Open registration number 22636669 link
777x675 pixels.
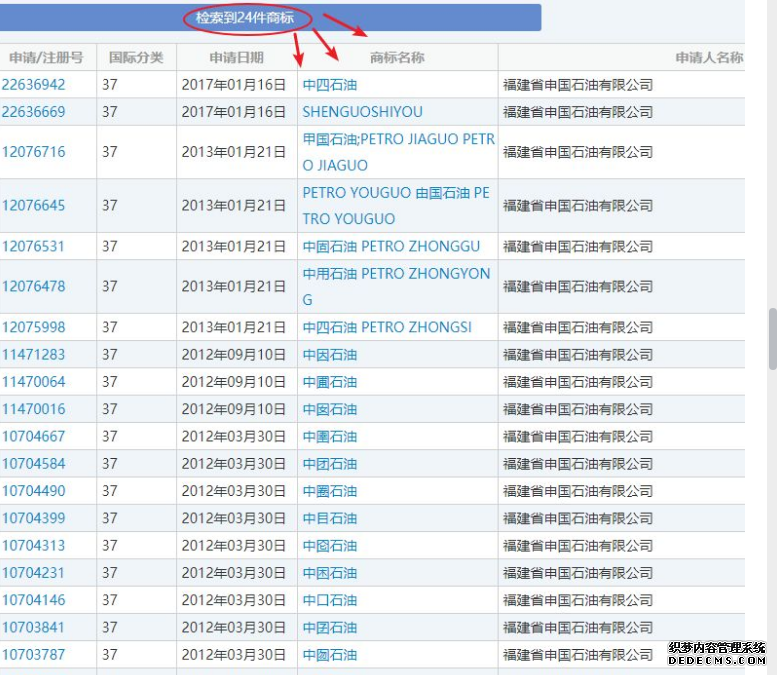pos(33,112)
